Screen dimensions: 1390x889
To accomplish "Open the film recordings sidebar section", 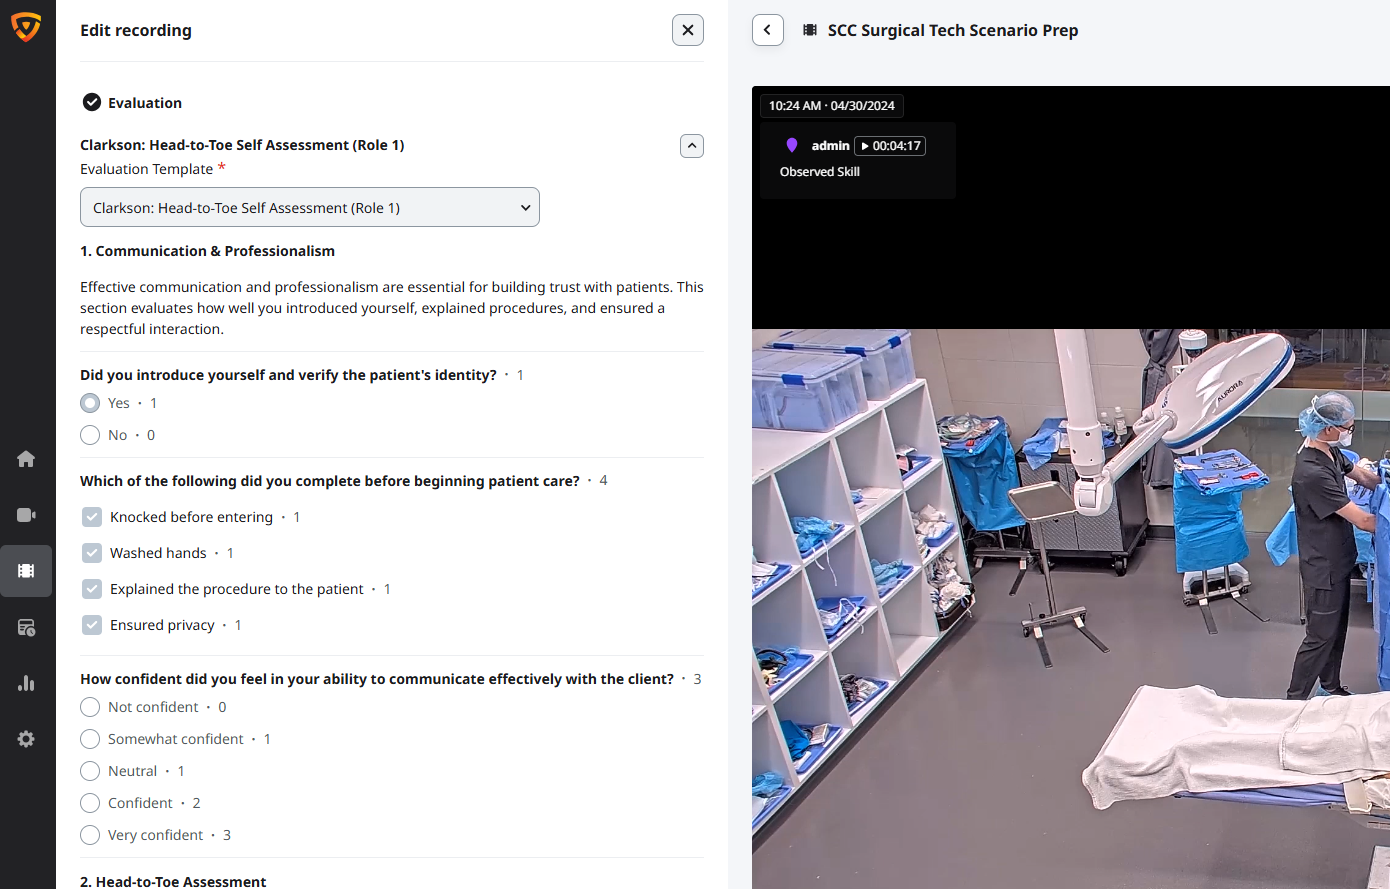I will coord(26,571).
